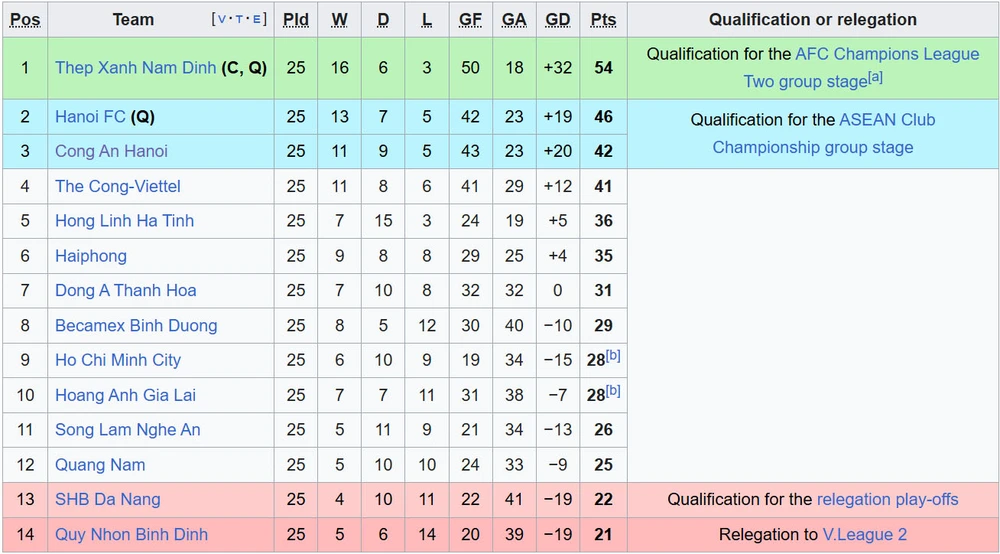
Task: Click Quy Nhon Binh Dinh link
Action: pyautogui.click(x=131, y=534)
